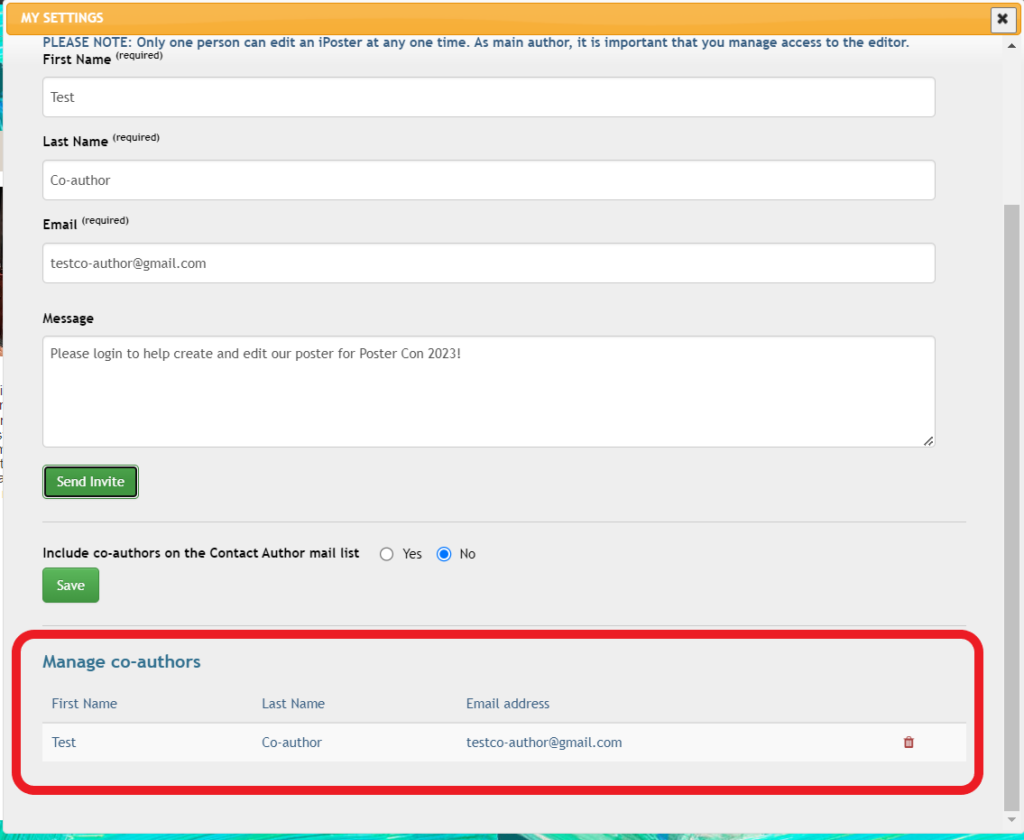Image resolution: width=1024 pixels, height=840 pixels.
Task: Click inside the Message textarea
Action: click(488, 390)
